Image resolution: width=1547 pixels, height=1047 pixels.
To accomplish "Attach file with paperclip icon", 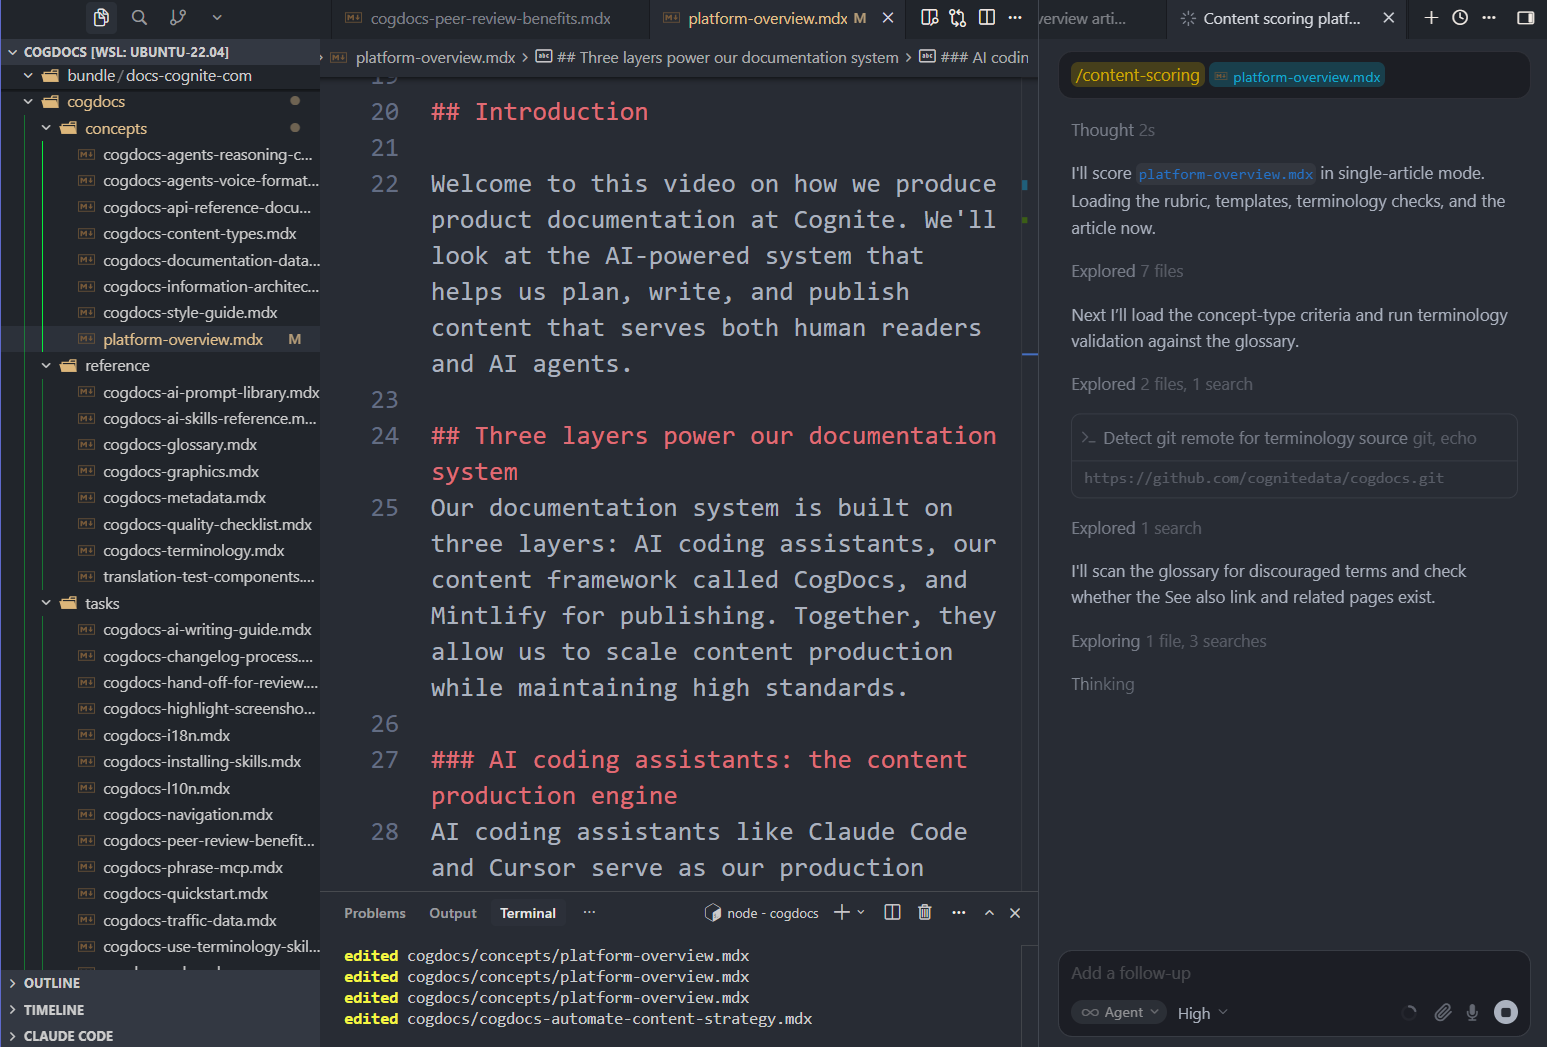I will pos(1442,1012).
